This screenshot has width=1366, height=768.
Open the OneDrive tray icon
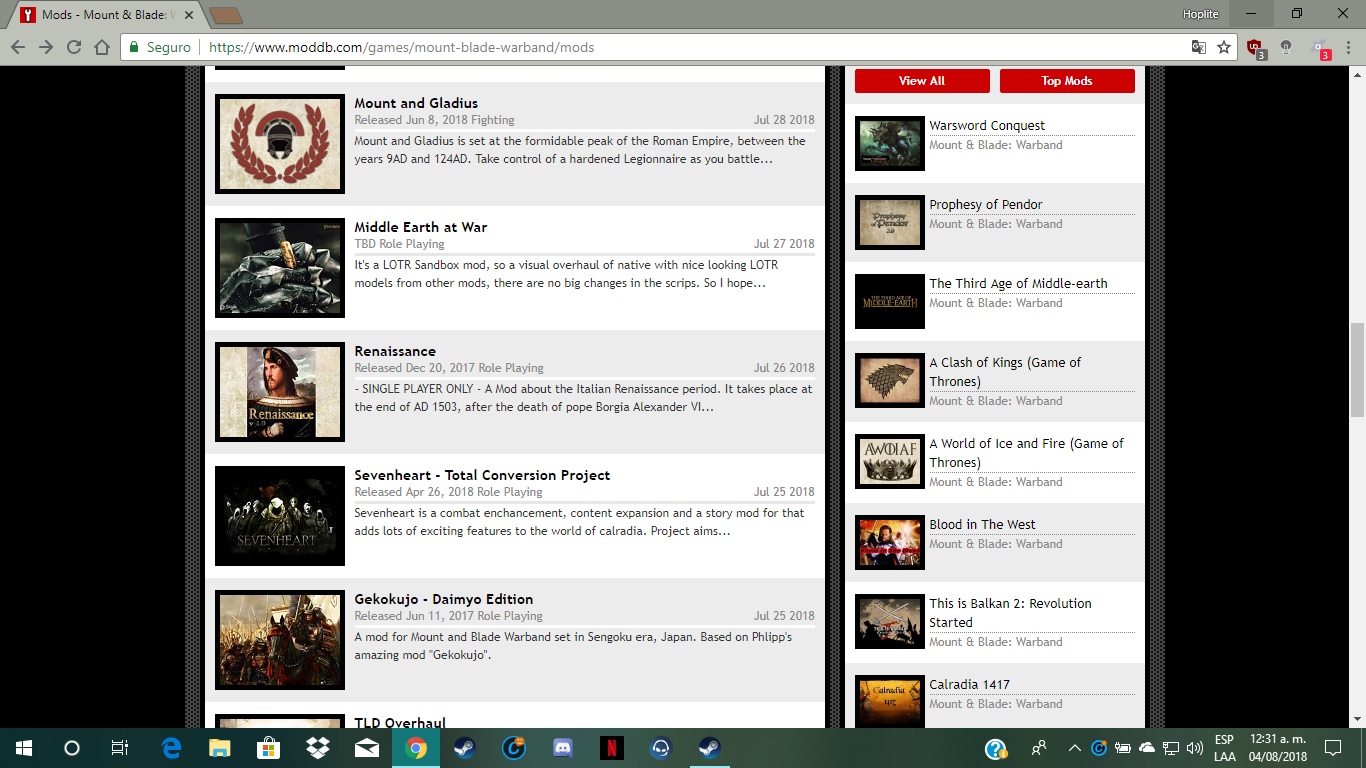[x=1146, y=748]
